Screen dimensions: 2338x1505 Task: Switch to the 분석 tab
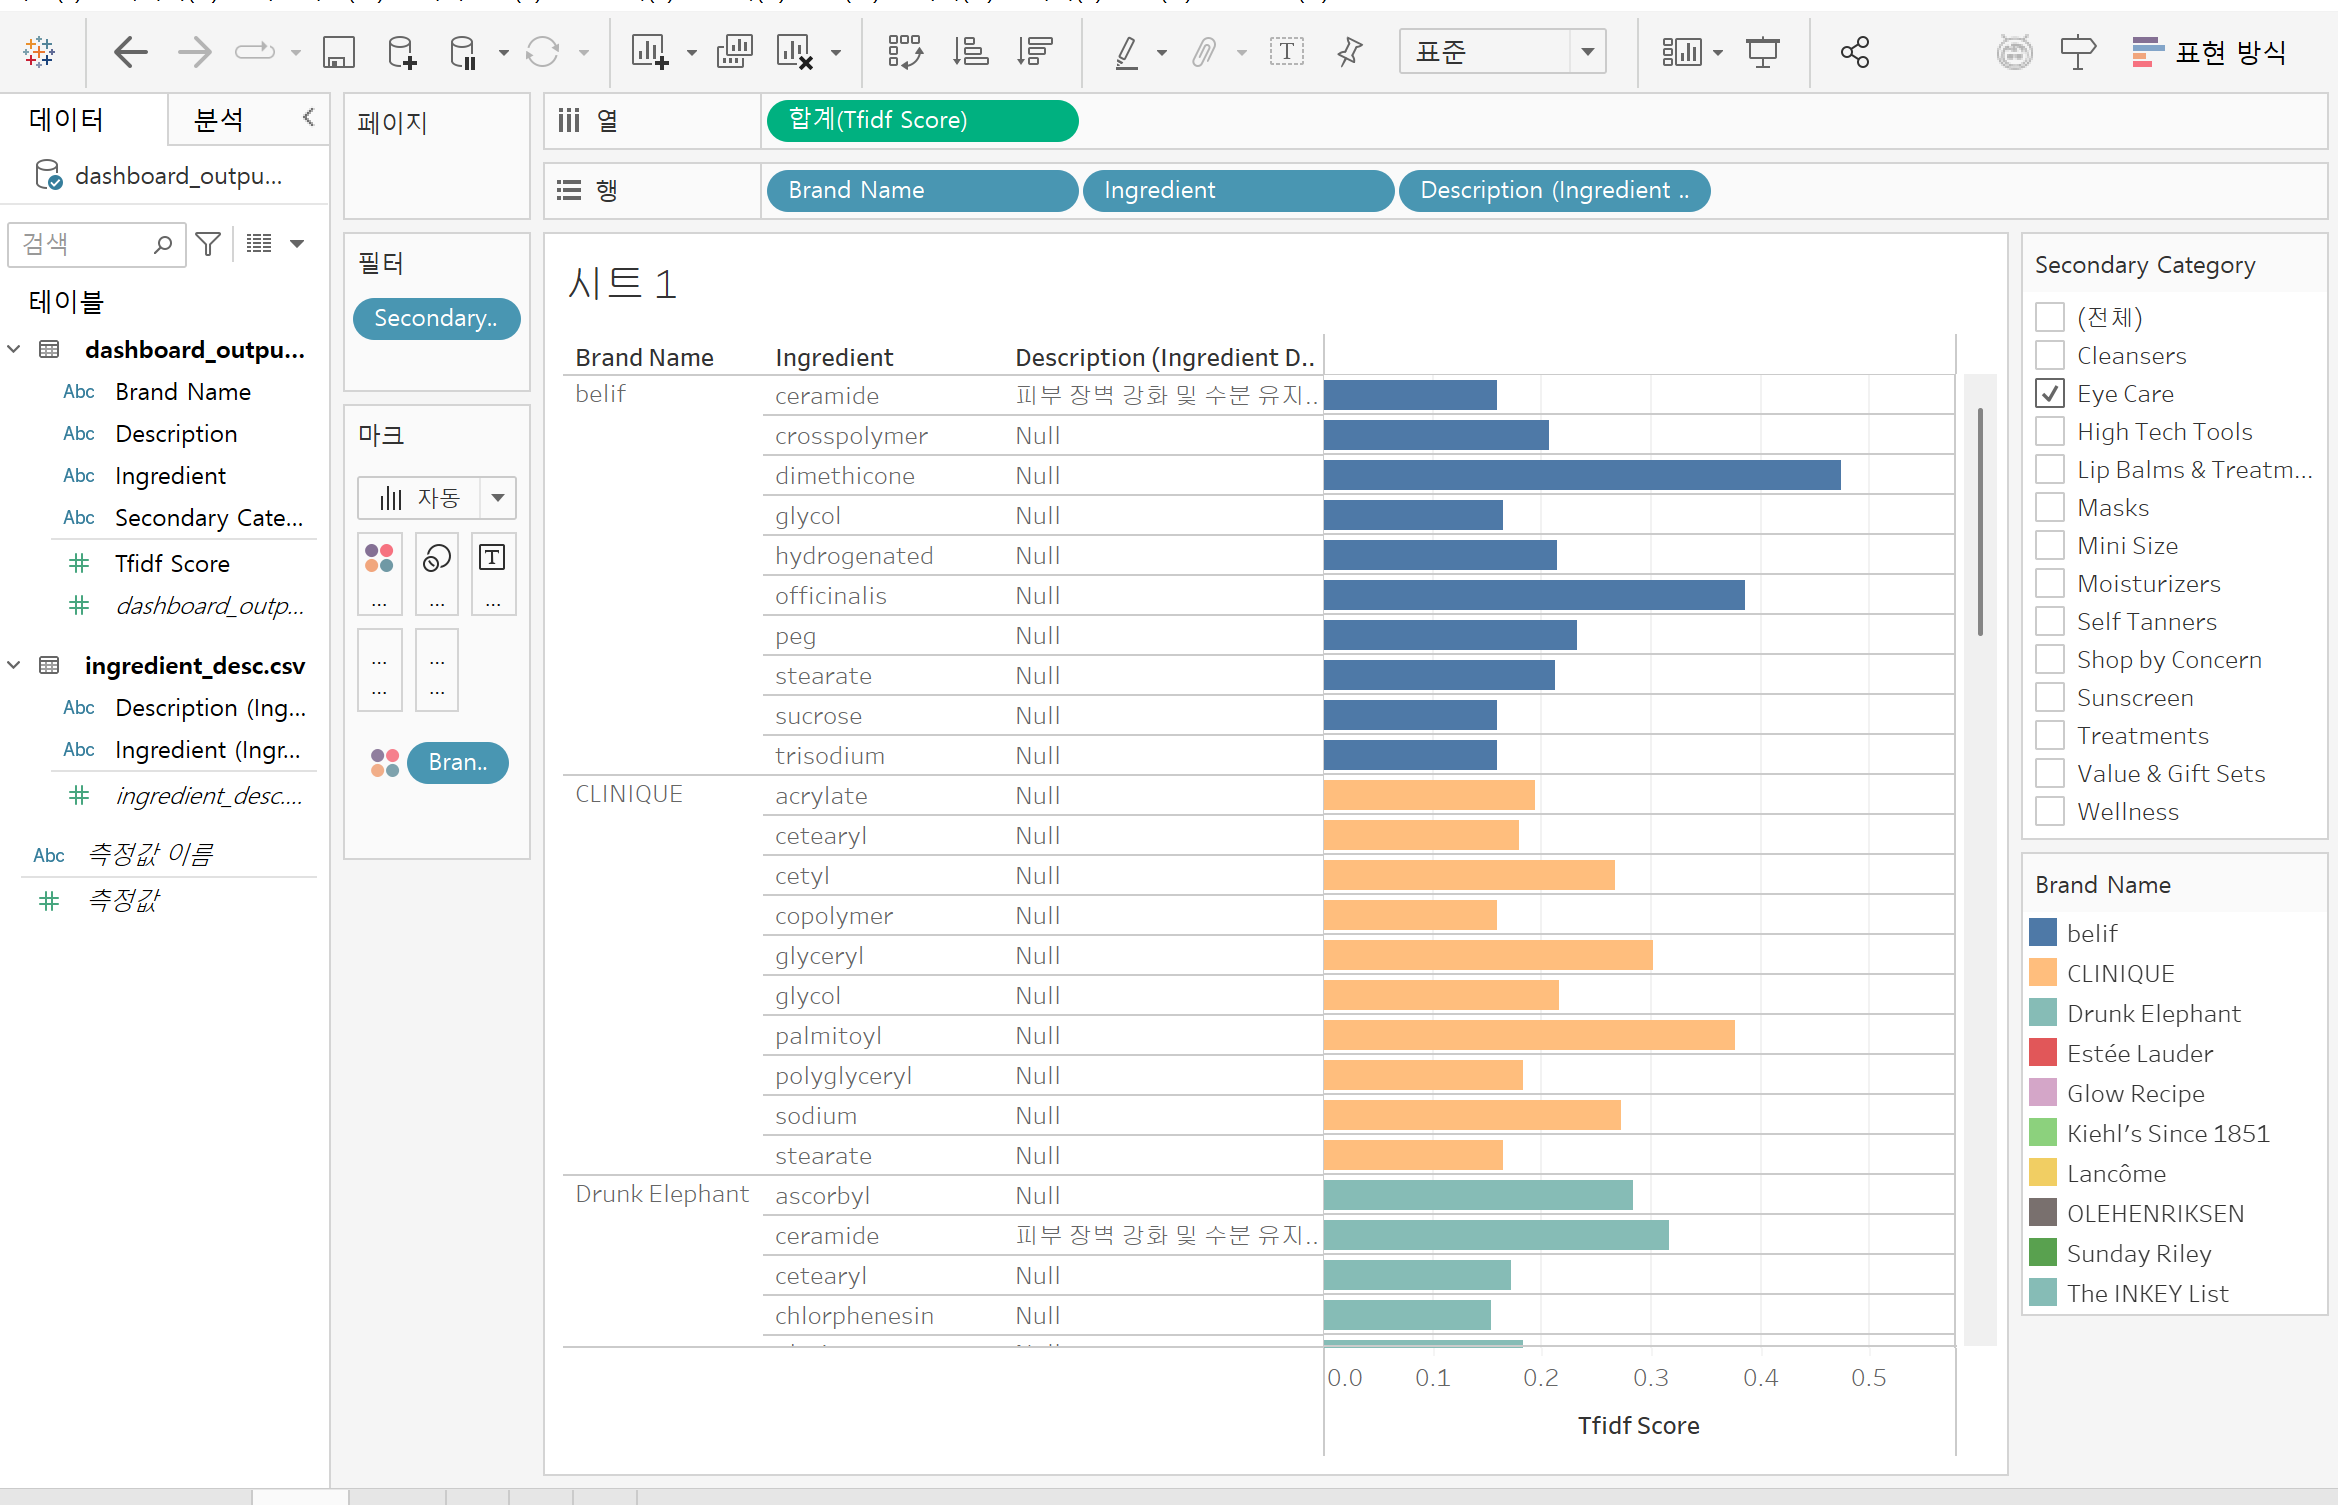tap(219, 121)
